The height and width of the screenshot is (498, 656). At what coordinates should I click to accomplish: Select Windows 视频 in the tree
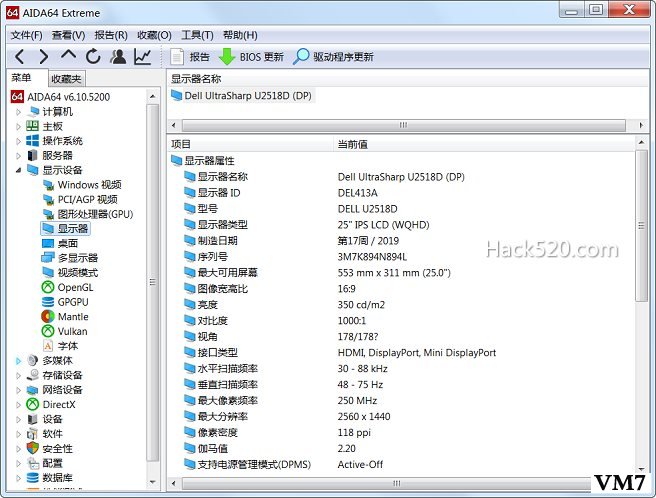click(x=82, y=185)
